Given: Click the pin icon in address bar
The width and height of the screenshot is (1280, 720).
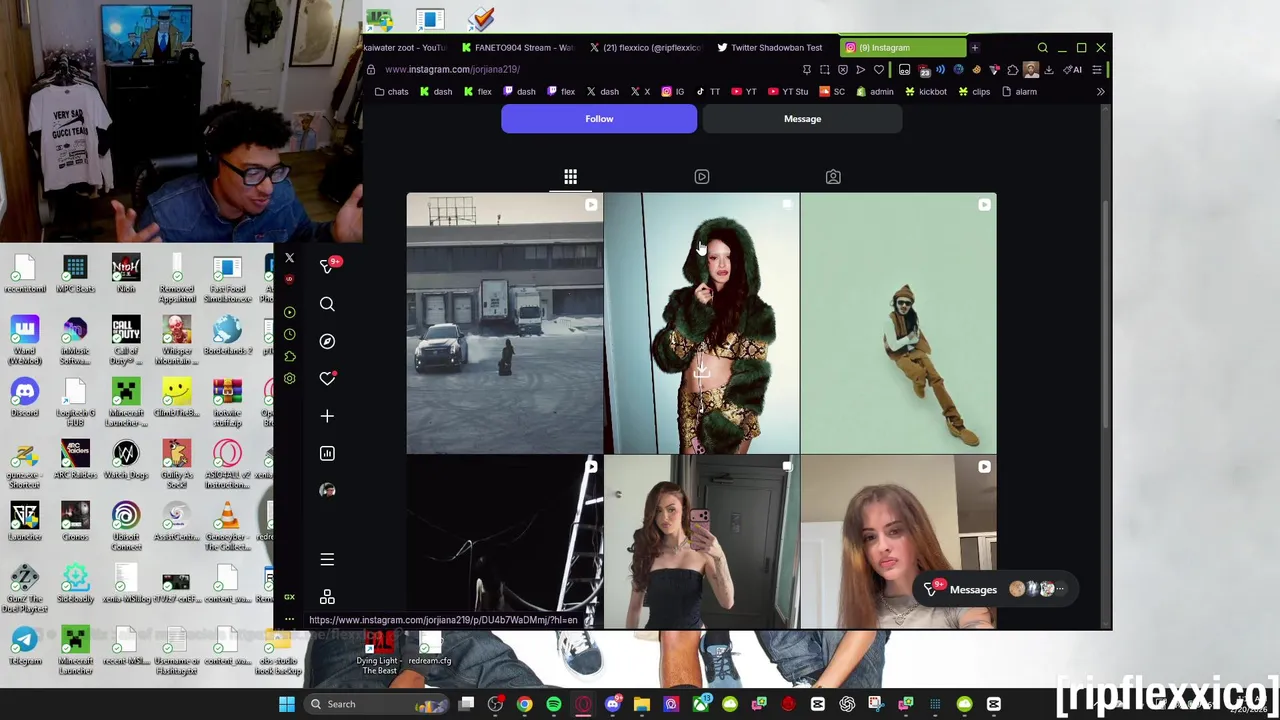Looking at the screenshot, I should point(806,70).
